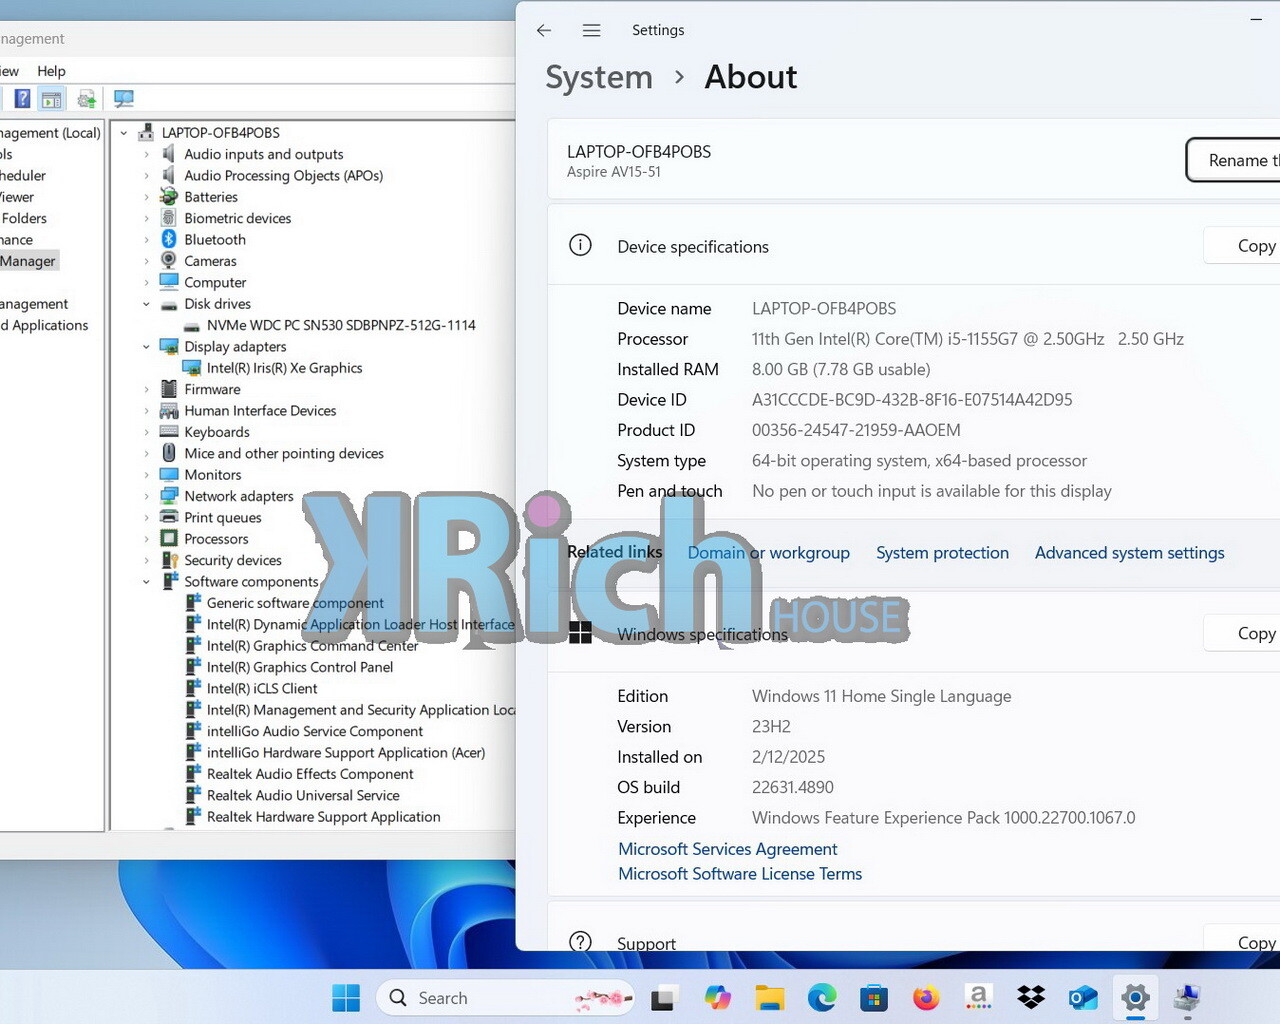Screen dimensions: 1280x1024
Task: Expand the Computer node
Action: click(x=146, y=283)
